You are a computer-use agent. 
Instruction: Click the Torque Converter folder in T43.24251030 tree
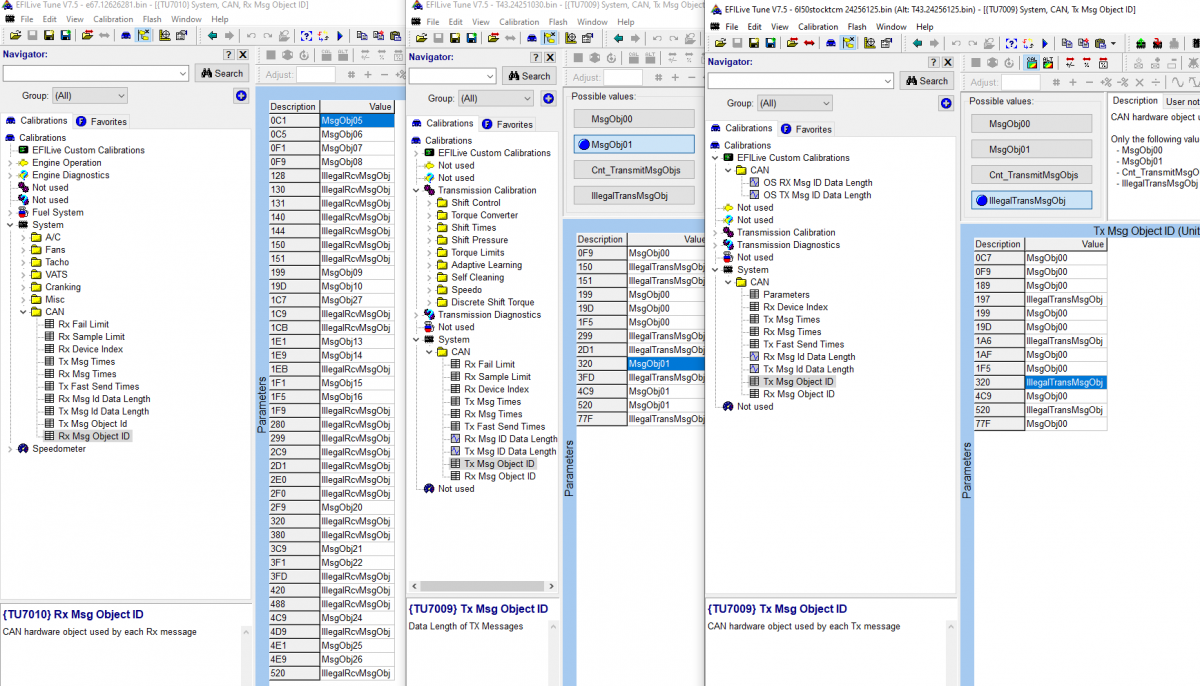pos(484,215)
